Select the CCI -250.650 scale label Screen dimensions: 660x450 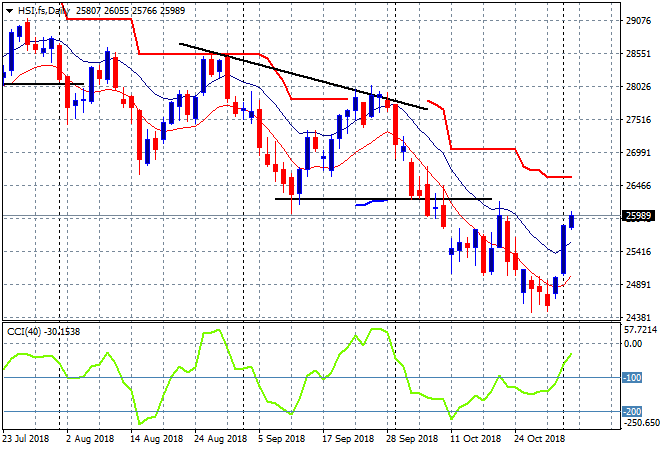(x=641, y=423)
